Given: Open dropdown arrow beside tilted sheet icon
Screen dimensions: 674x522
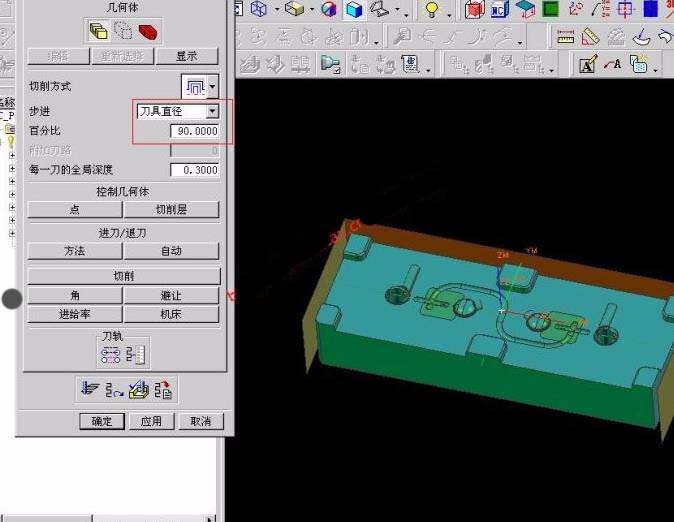Looking at the screenshot, I should point(398,9).
